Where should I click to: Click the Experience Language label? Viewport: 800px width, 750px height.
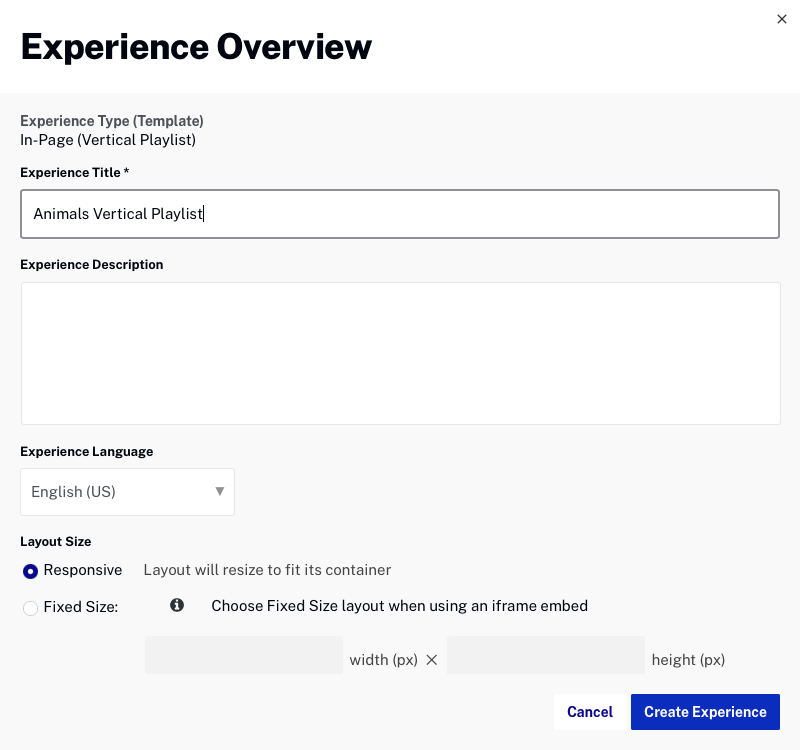87,452
